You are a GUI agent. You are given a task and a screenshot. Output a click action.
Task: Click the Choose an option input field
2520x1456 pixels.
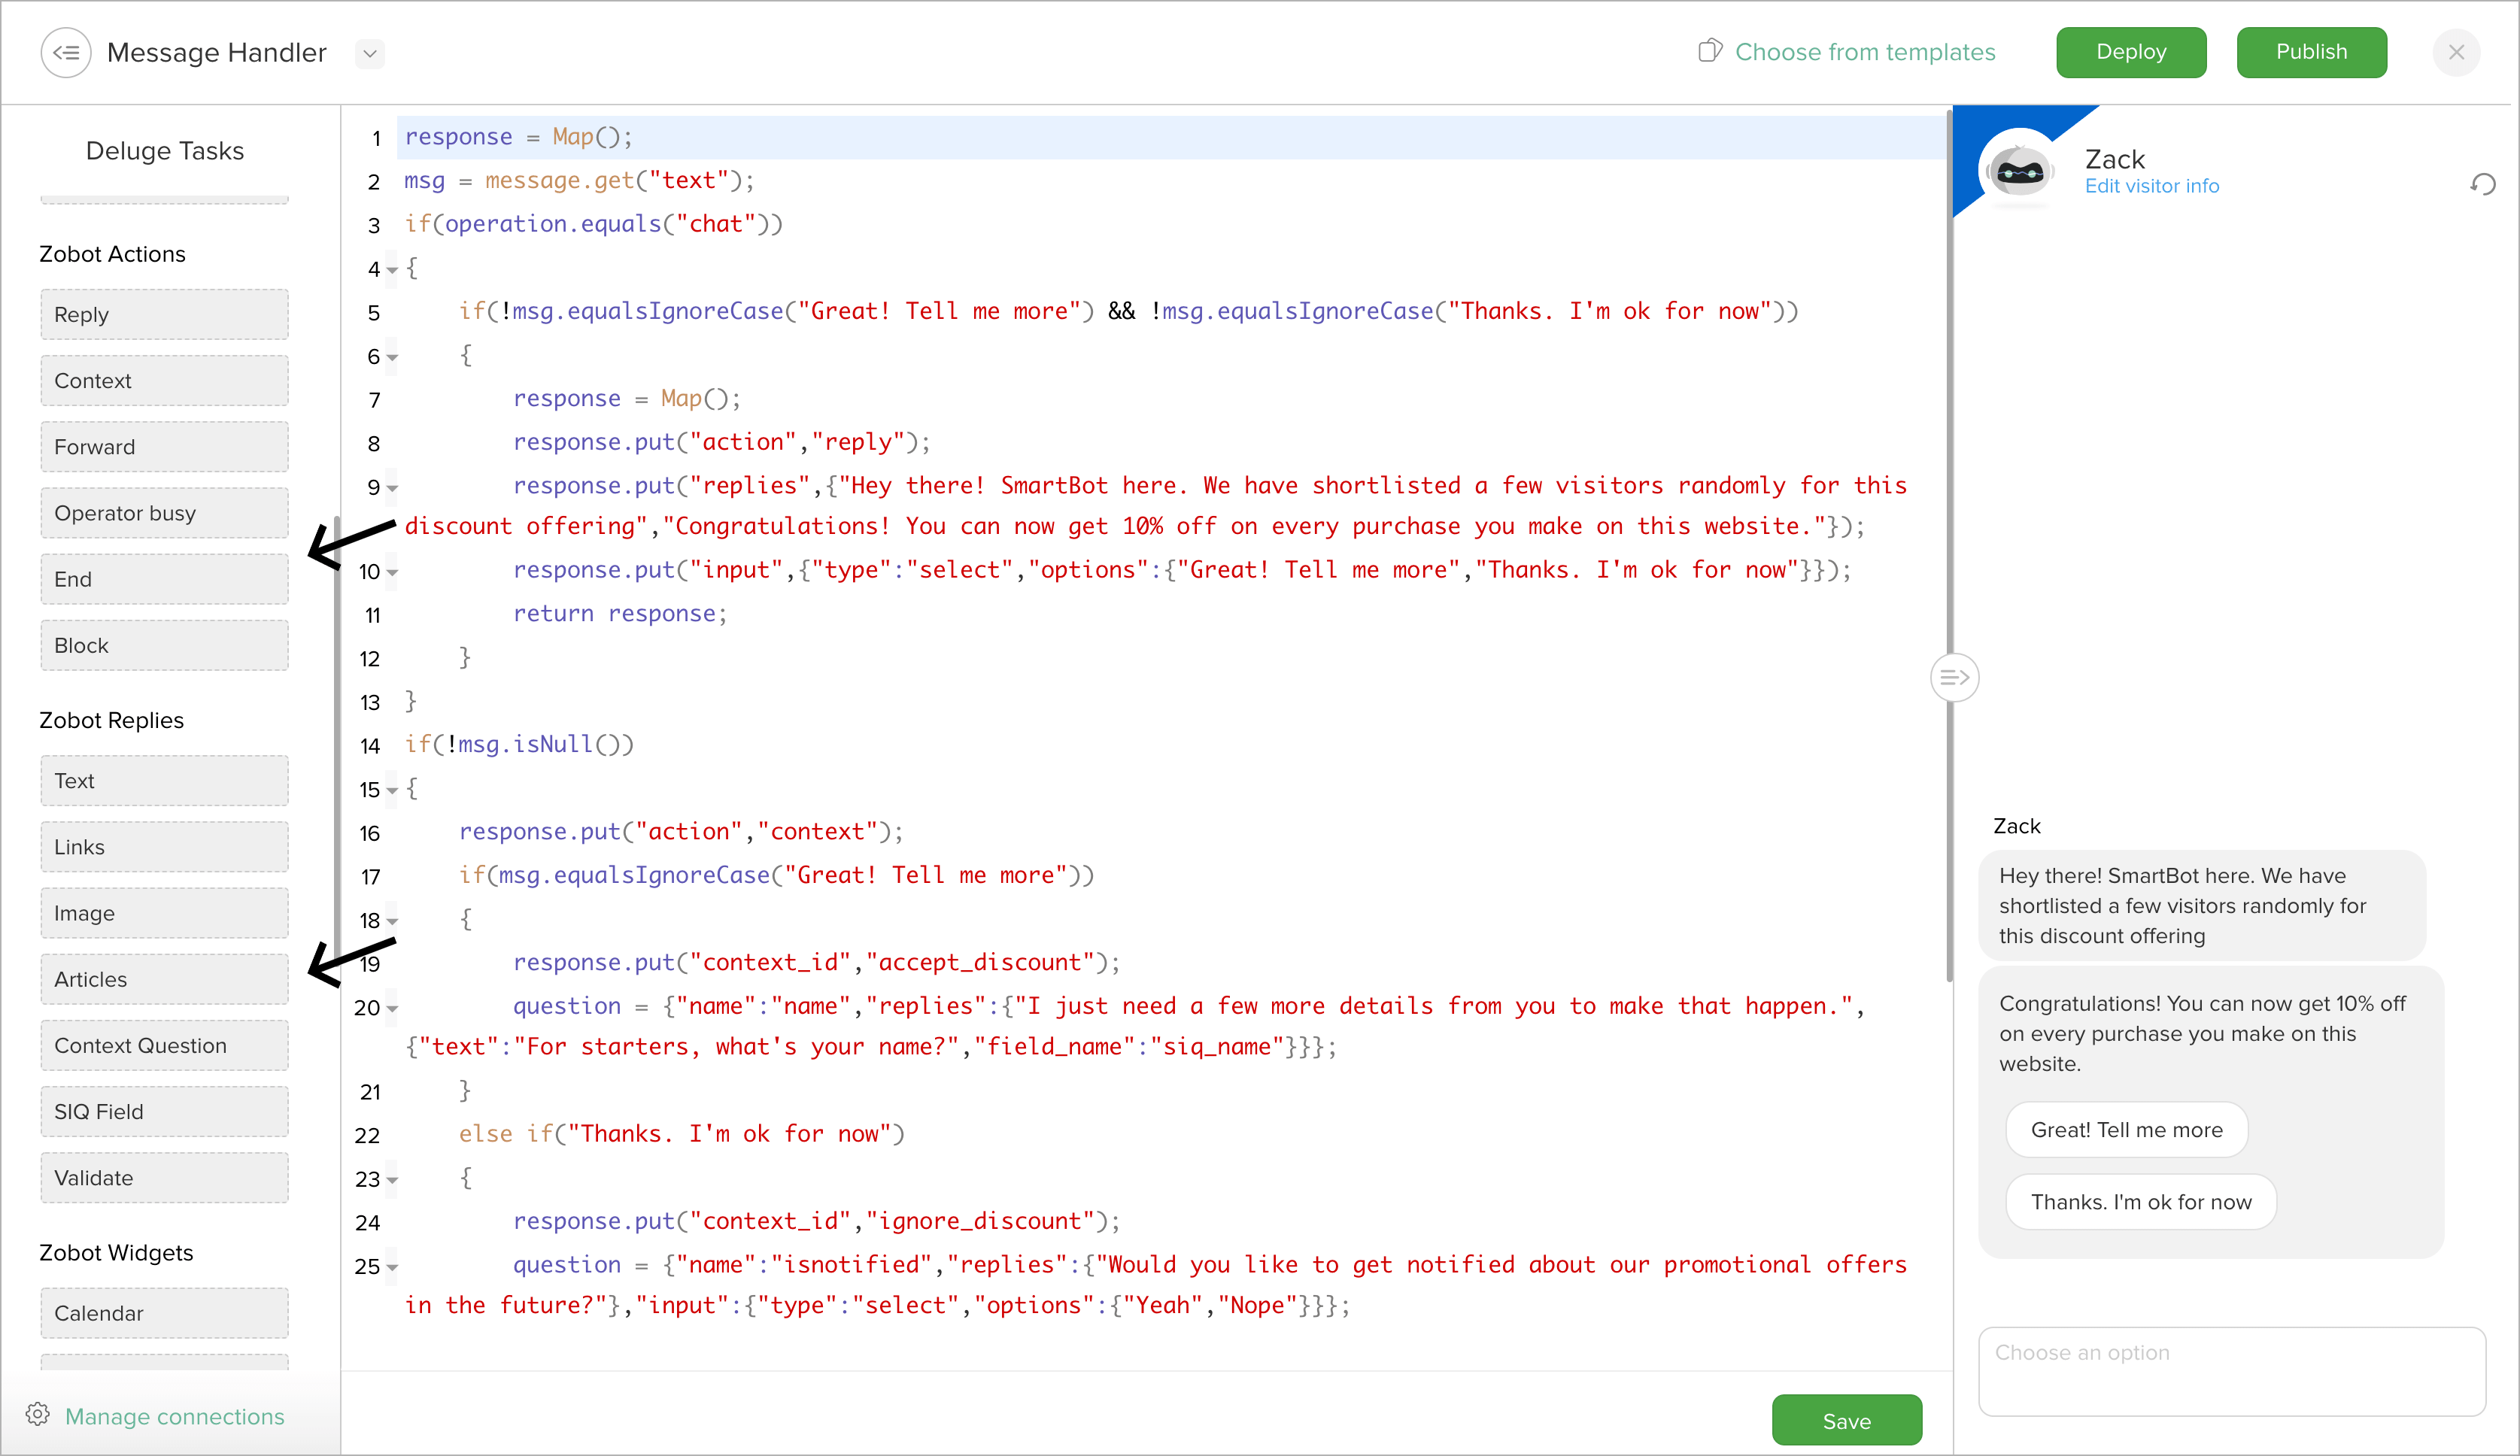[2231, 1370]
